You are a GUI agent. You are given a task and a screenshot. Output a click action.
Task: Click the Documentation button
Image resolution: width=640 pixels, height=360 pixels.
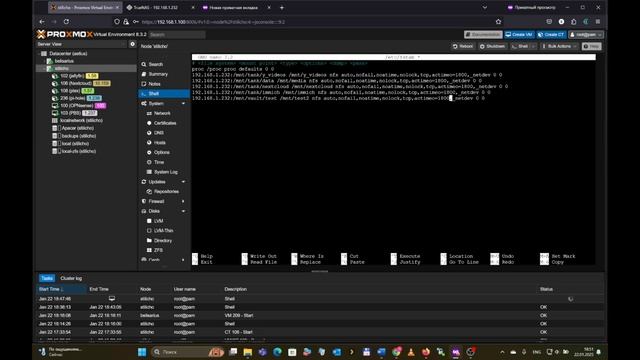(483, 35)
